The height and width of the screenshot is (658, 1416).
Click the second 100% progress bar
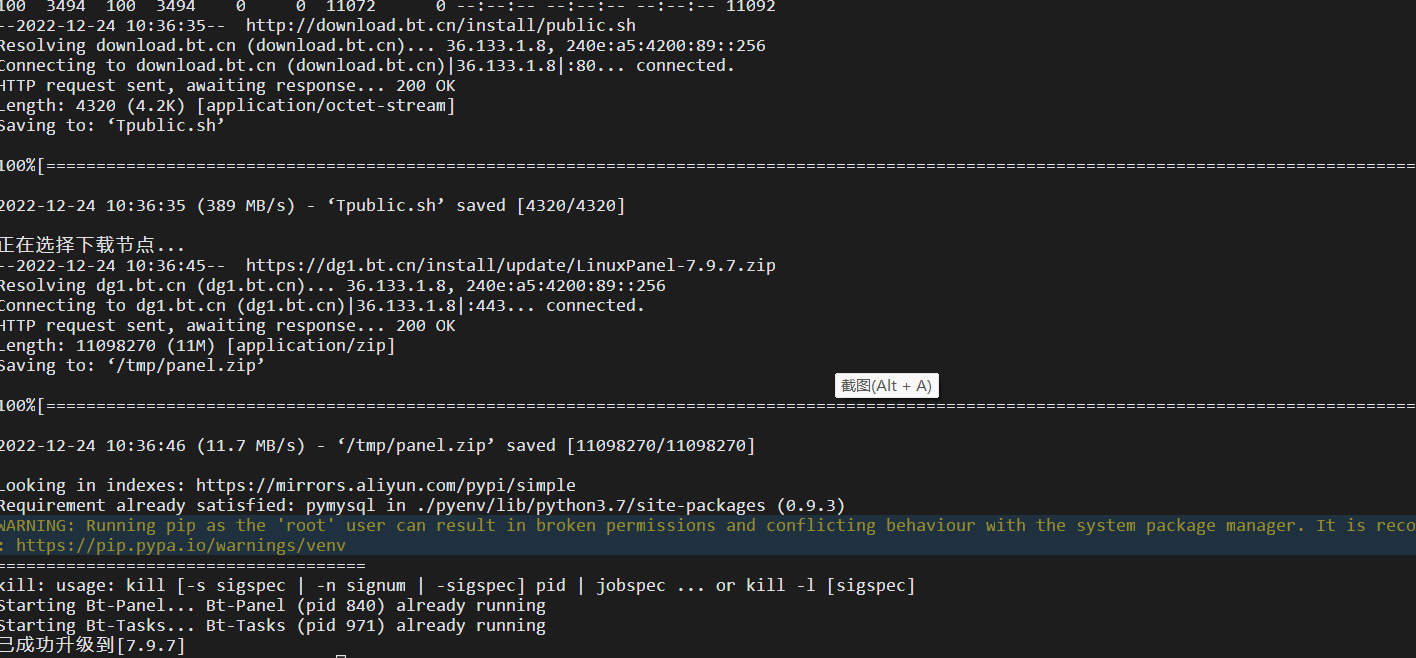click(708, 405)
